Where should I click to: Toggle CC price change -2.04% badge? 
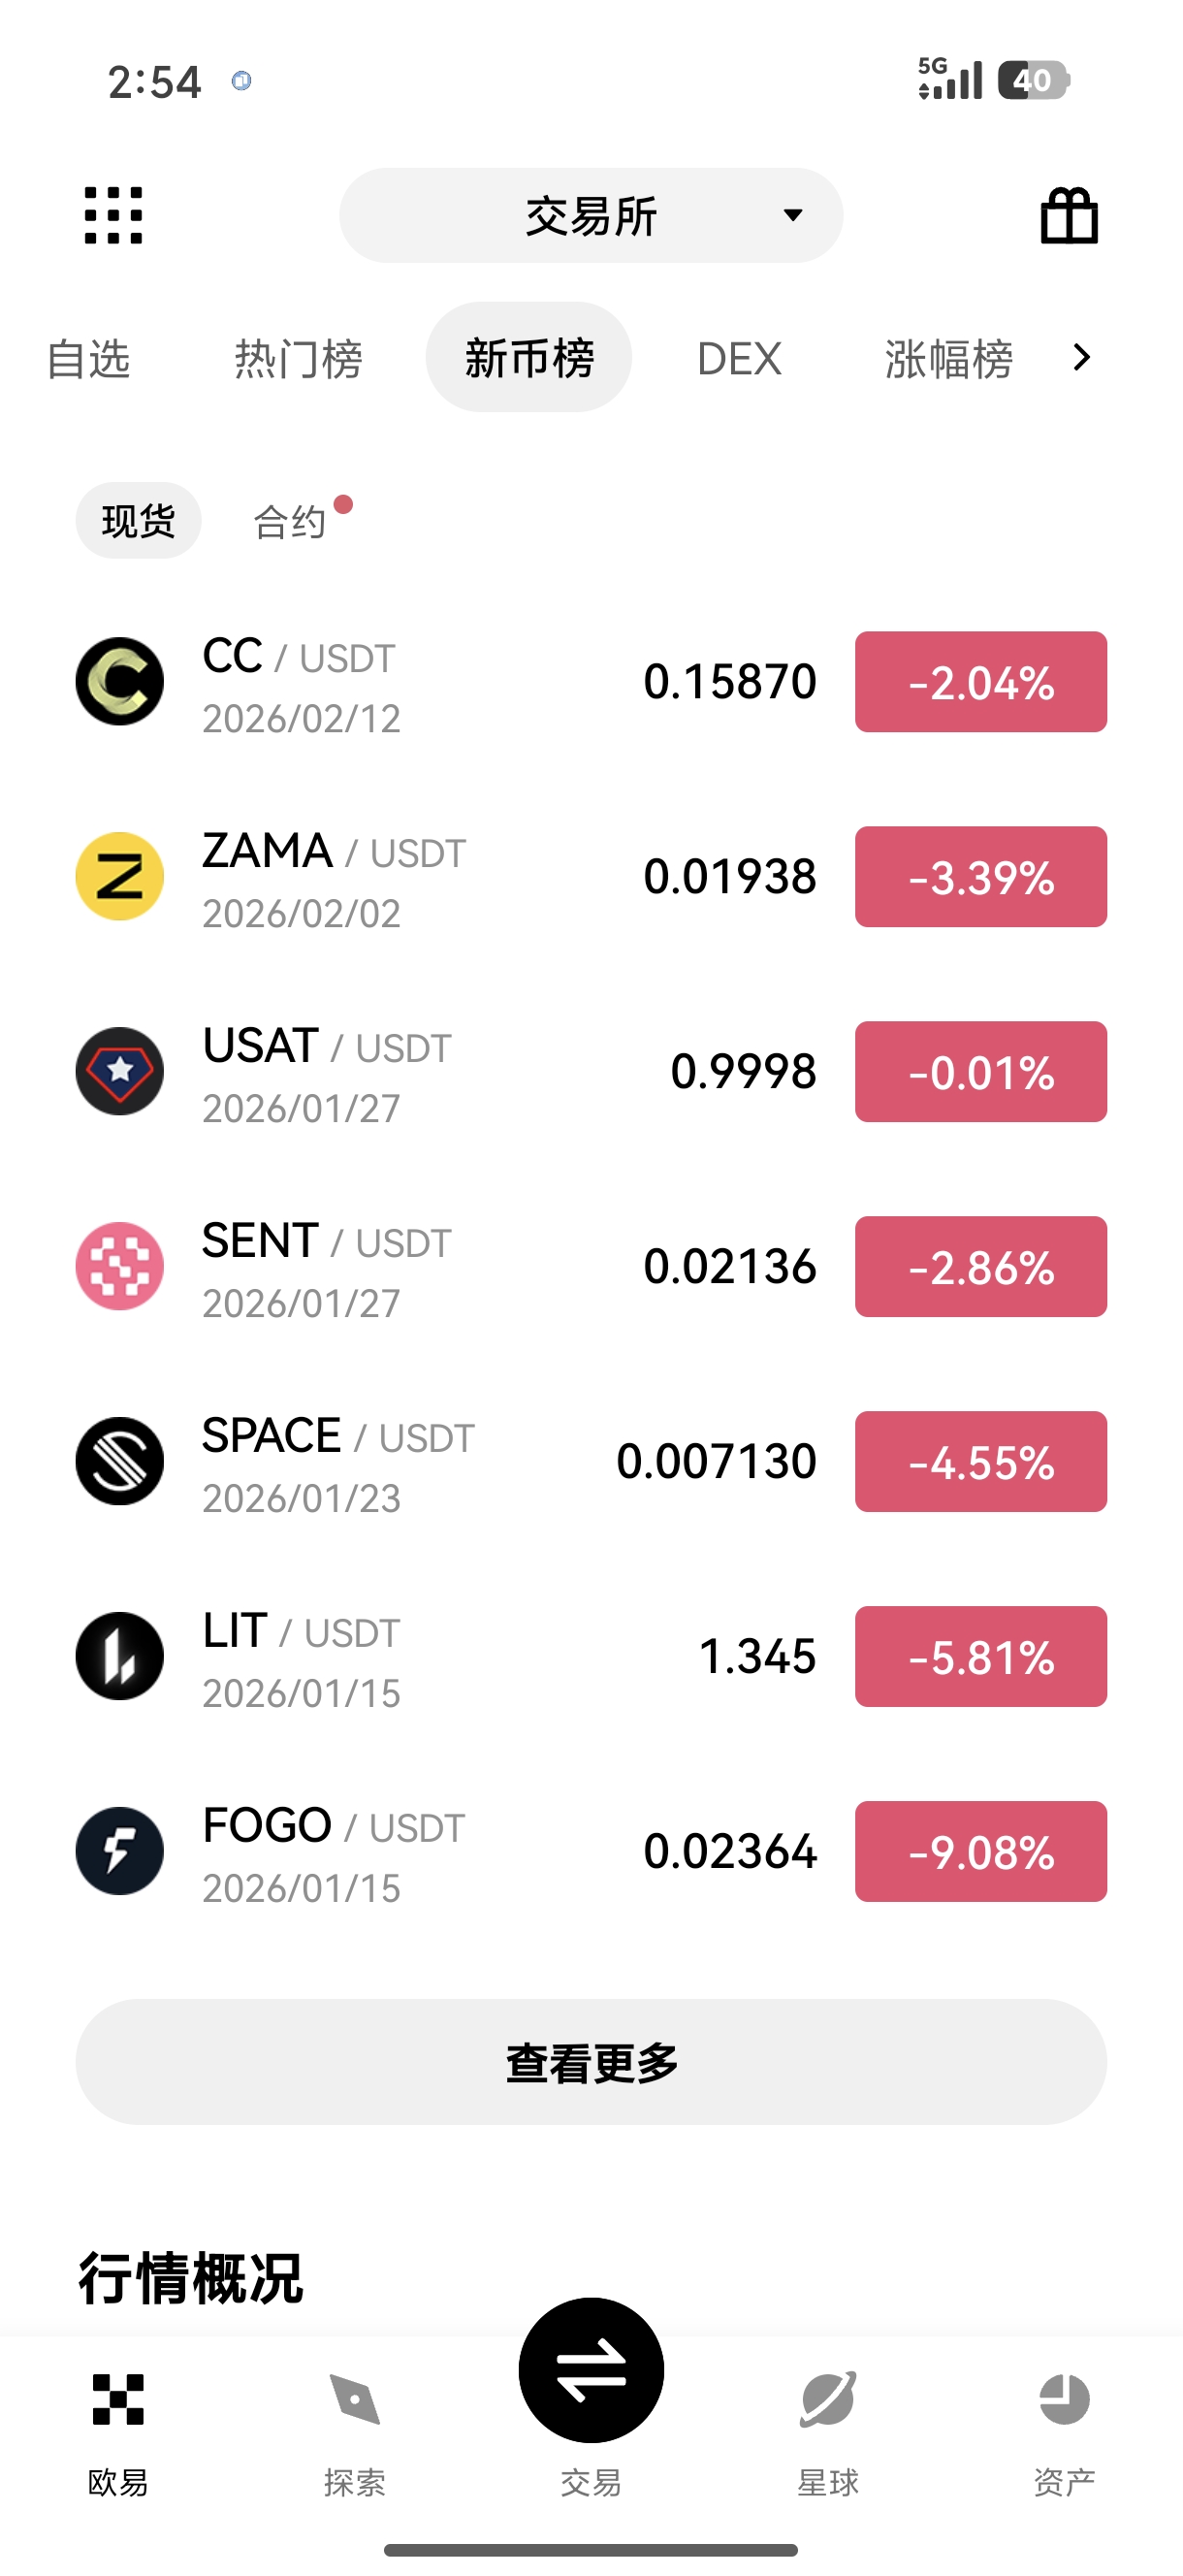tap(980, 682)
